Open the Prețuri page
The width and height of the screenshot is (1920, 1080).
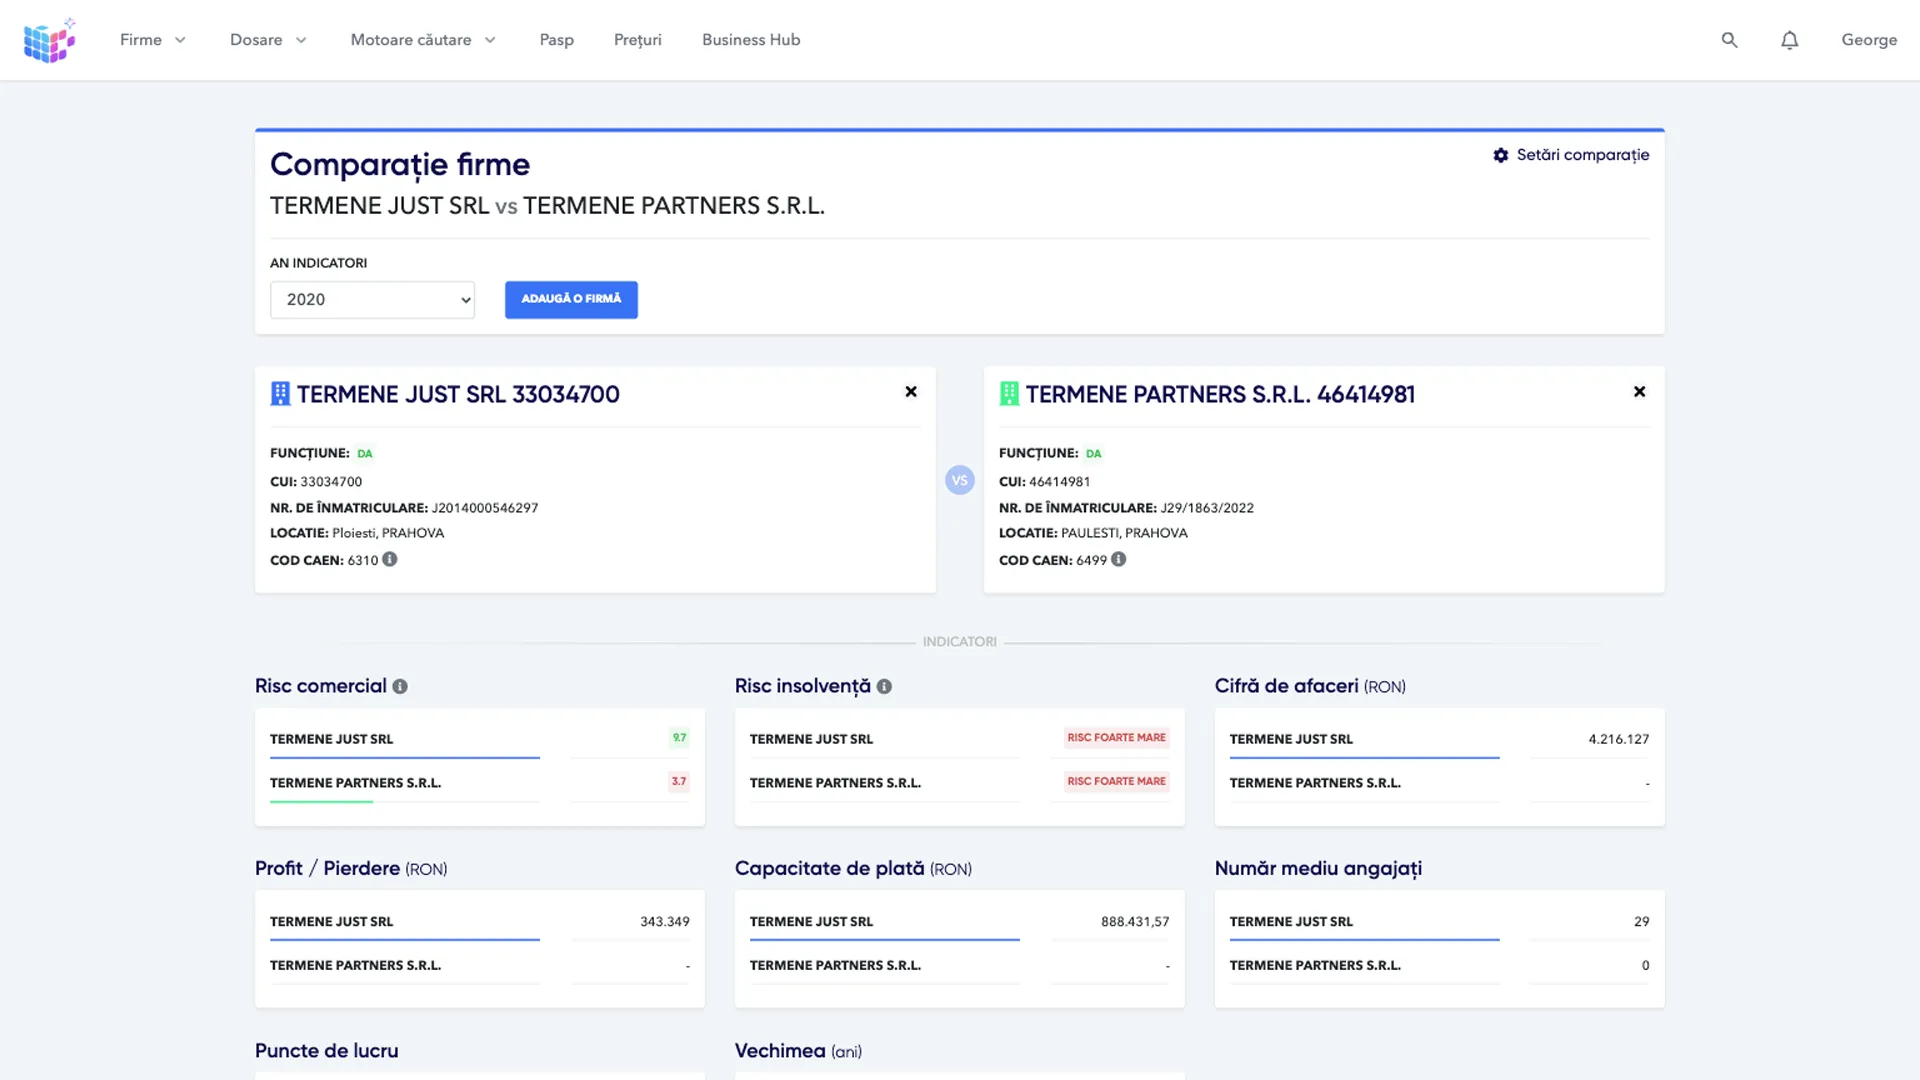(x=638, y=40)
